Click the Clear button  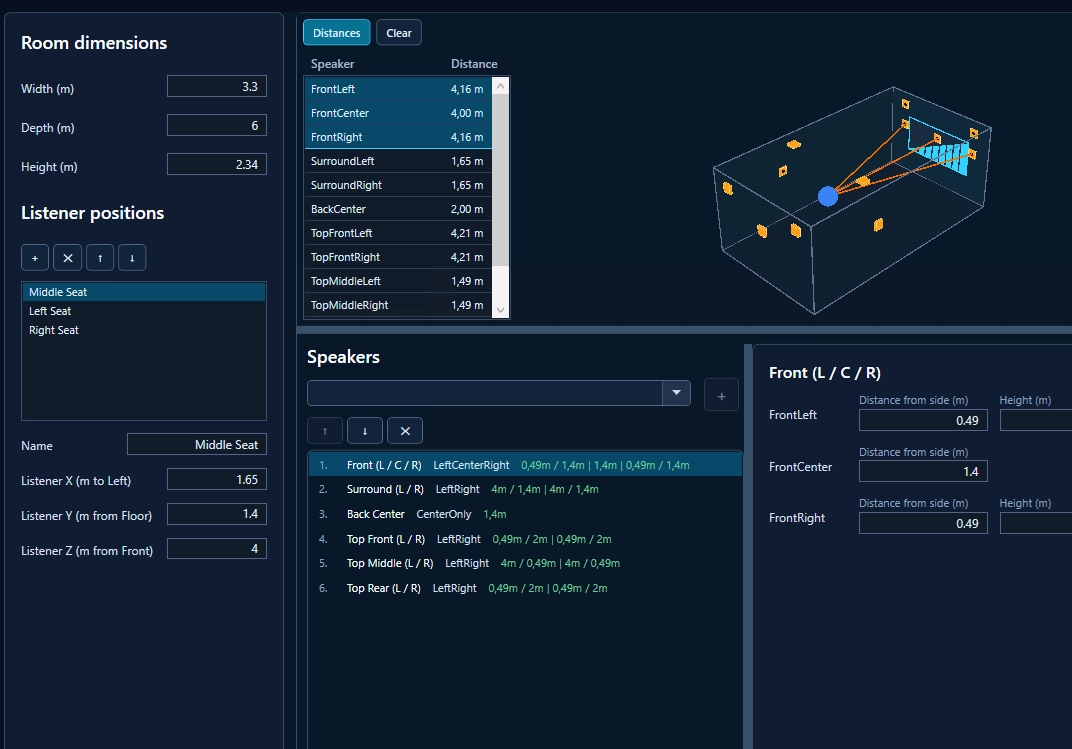(399, 33)
